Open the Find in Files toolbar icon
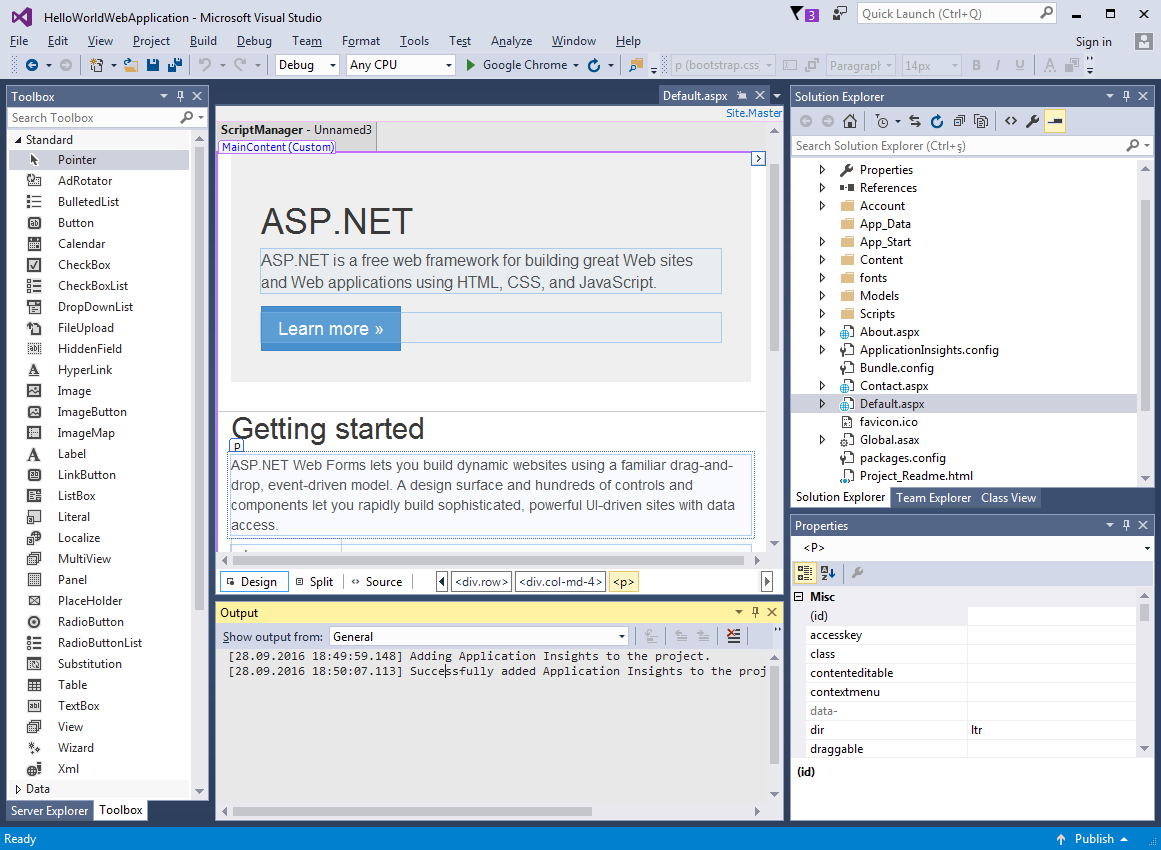Image resolution: width=1161 pixels, height=850 pixels. click(x=635, y=65)
